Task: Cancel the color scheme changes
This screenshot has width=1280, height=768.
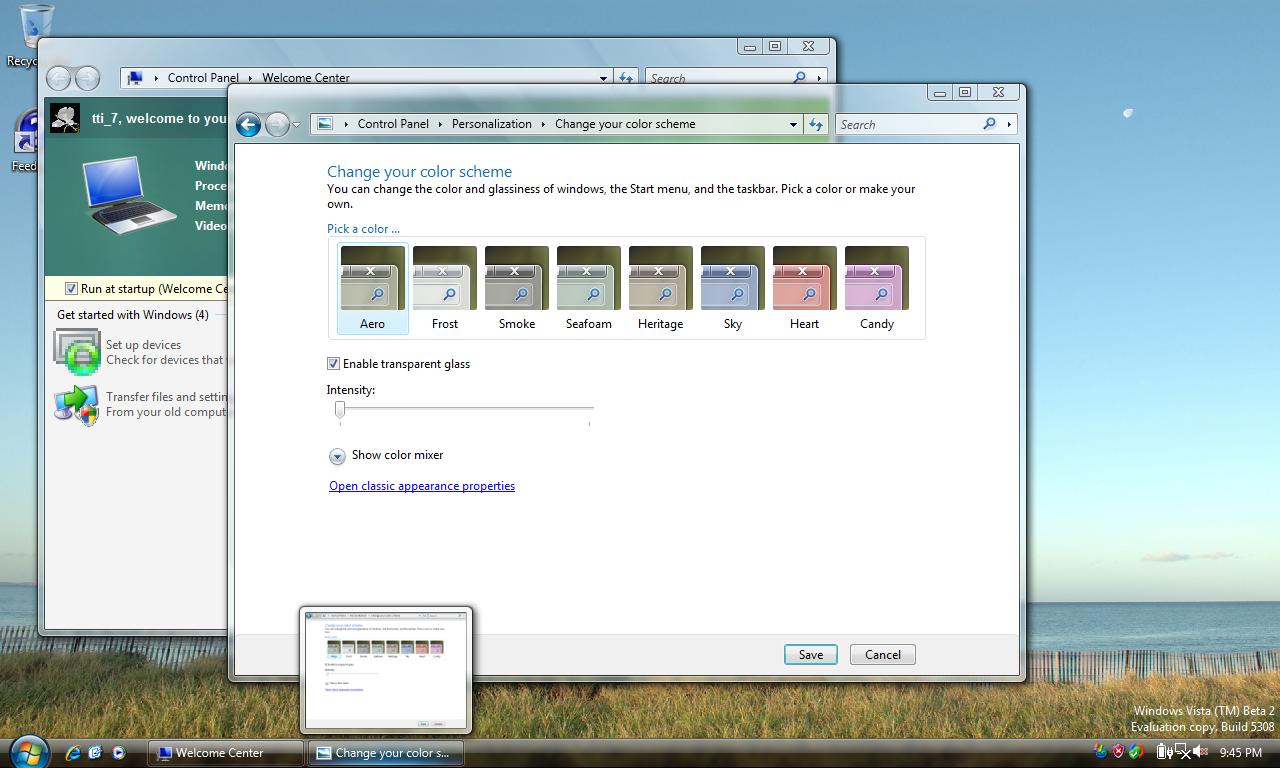Action: click(883, 655)
